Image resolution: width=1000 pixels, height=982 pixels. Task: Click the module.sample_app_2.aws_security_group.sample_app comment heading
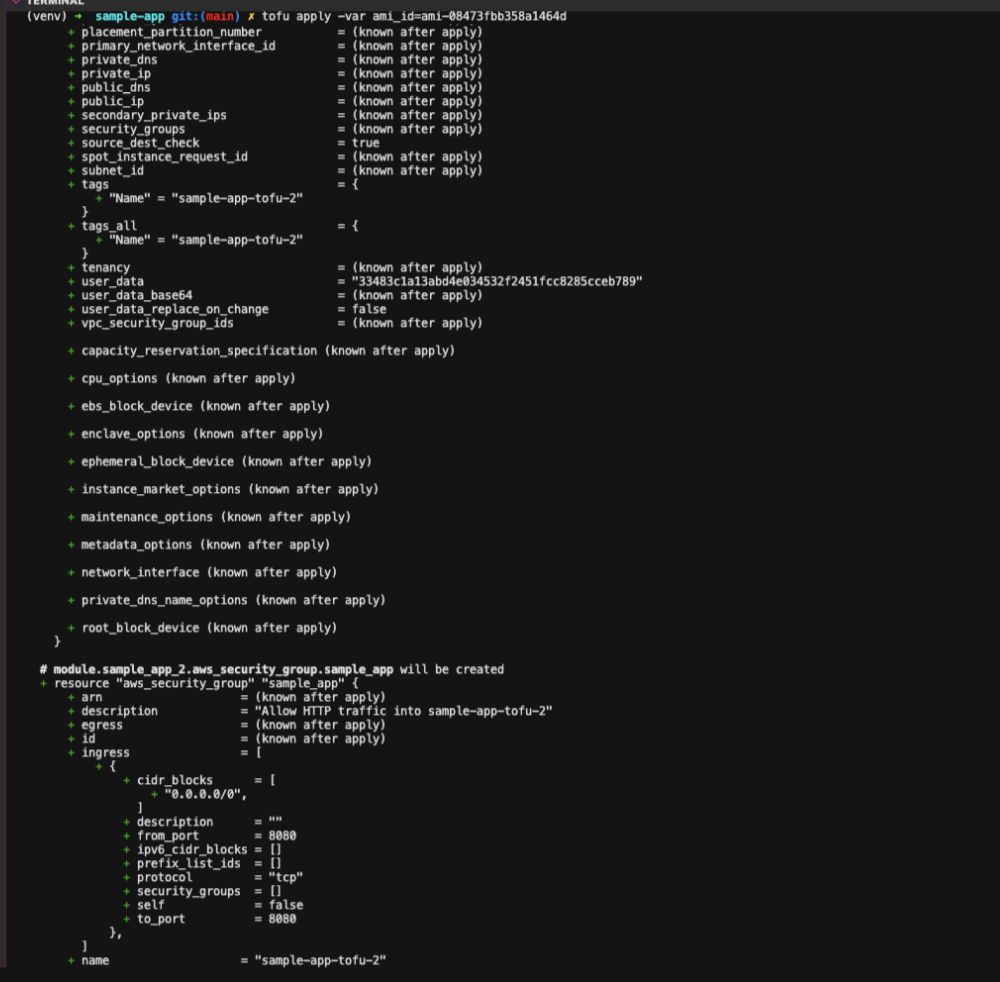pos(226,669)
